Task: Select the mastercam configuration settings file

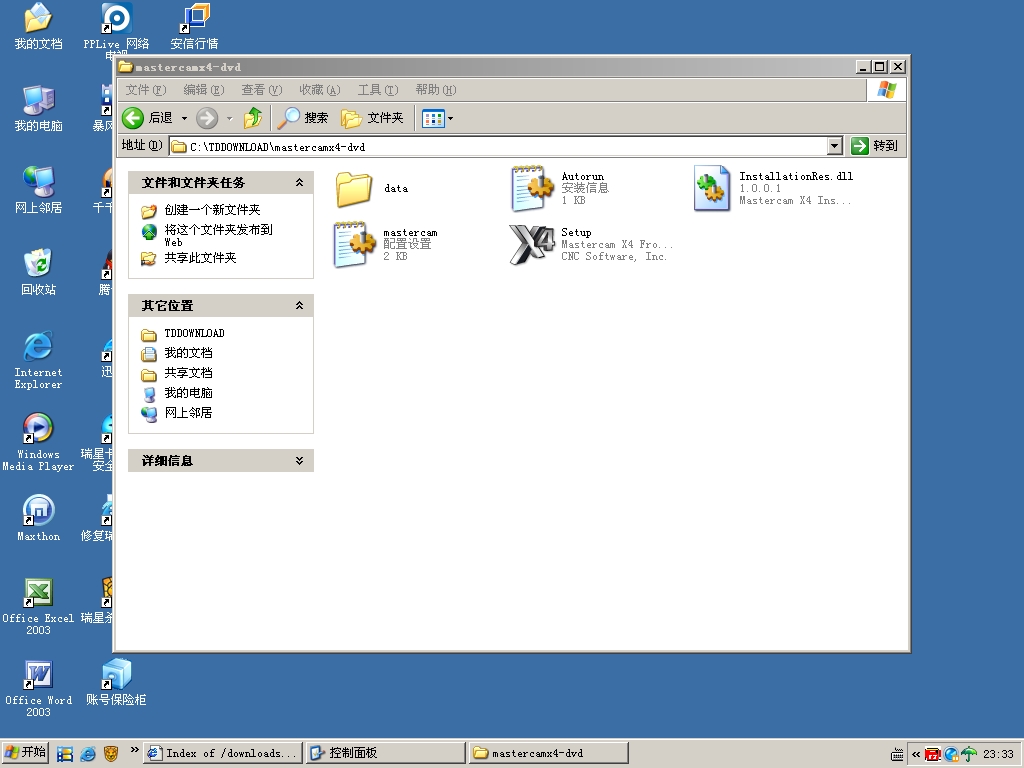Action: 355,244
